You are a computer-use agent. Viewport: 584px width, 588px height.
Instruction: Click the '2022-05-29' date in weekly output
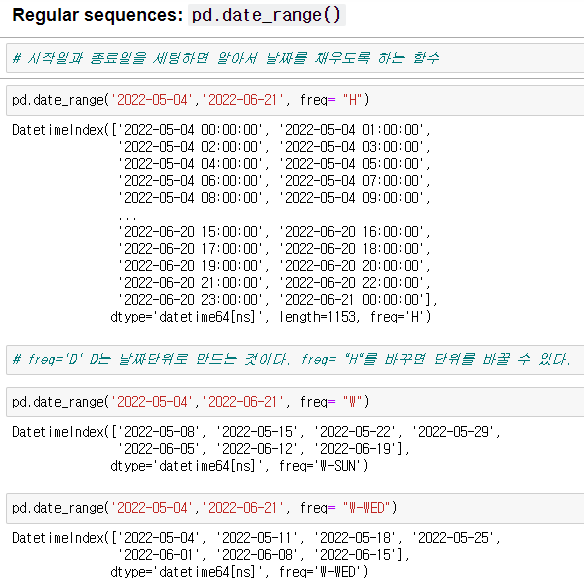point(453,432)
